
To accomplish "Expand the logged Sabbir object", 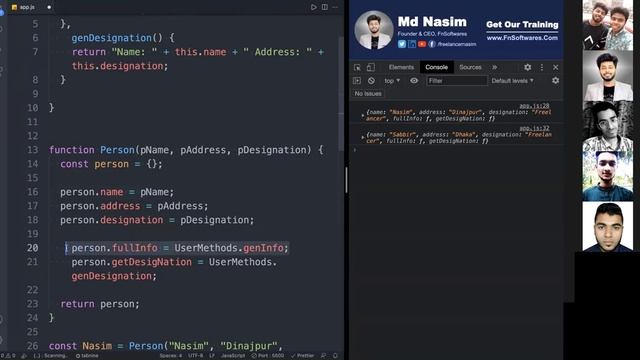I will [x=362, y=138].
